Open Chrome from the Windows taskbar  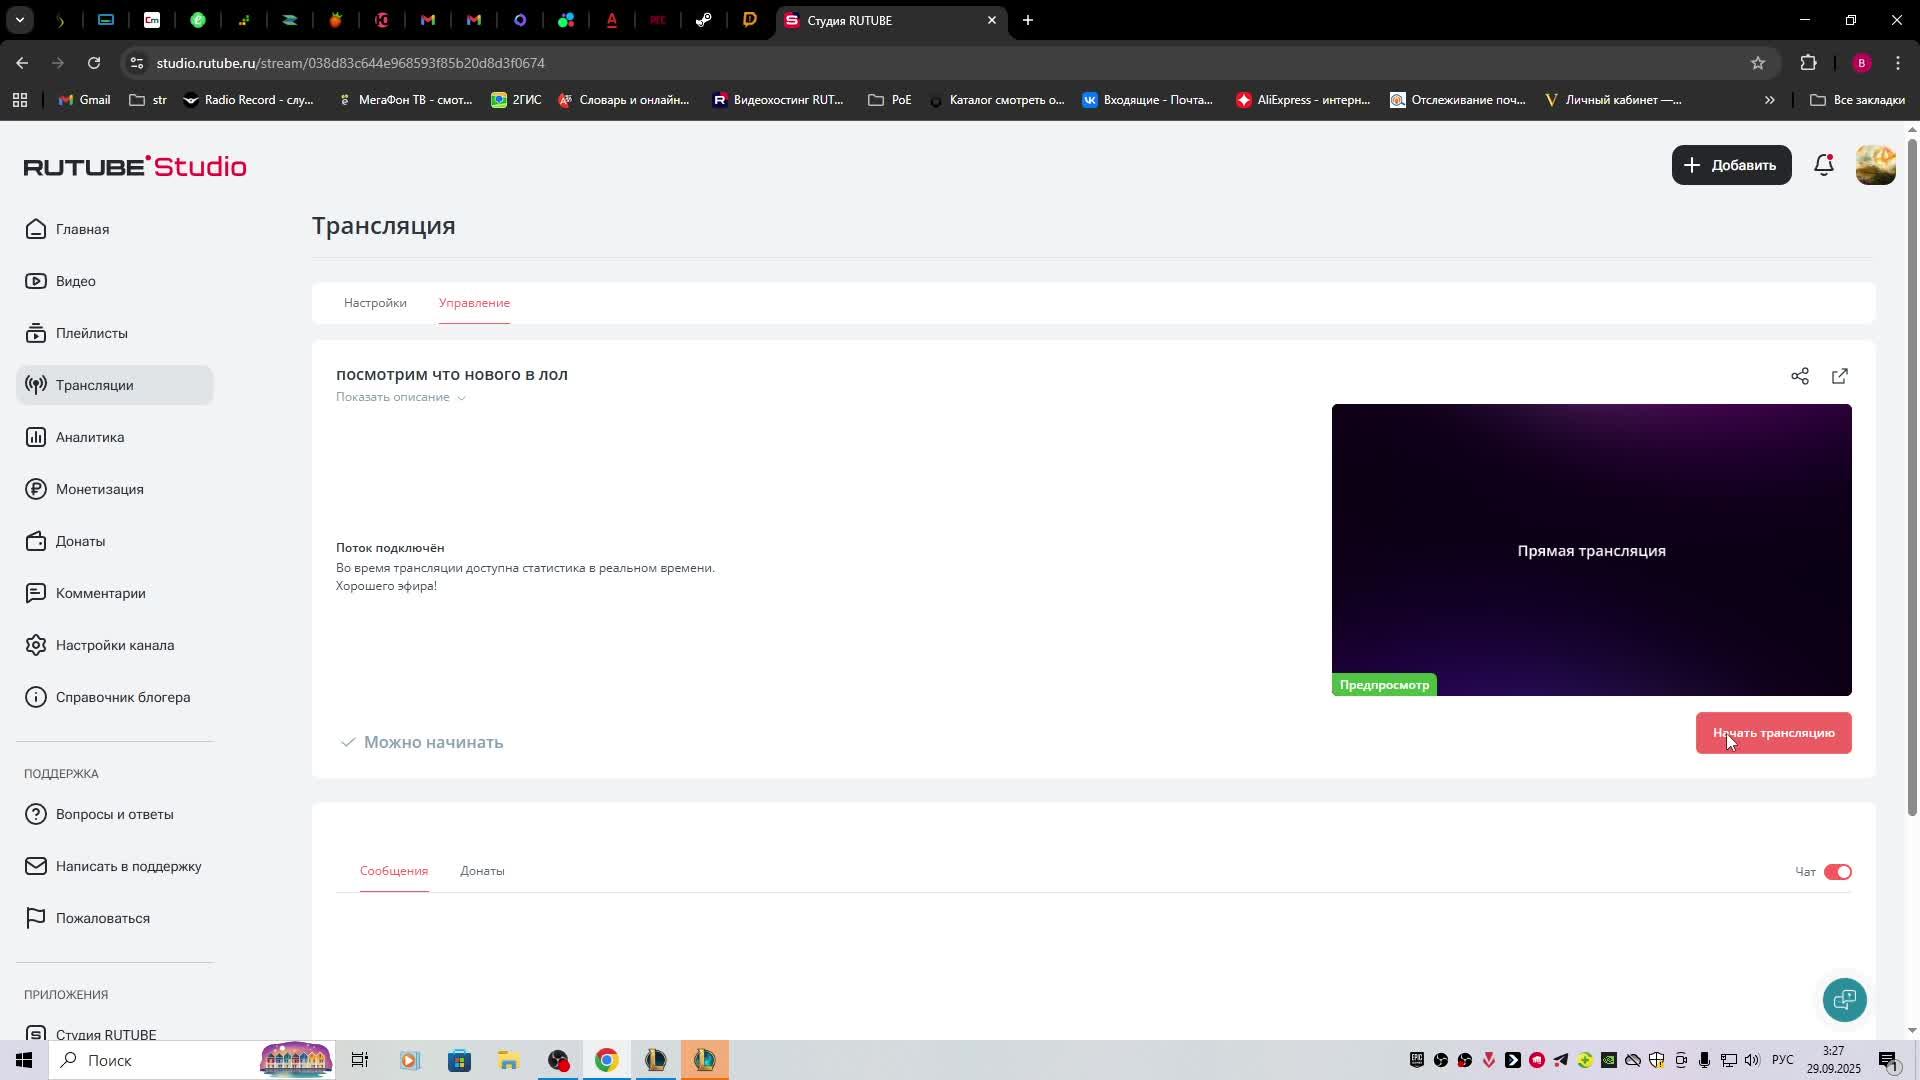606,1060
